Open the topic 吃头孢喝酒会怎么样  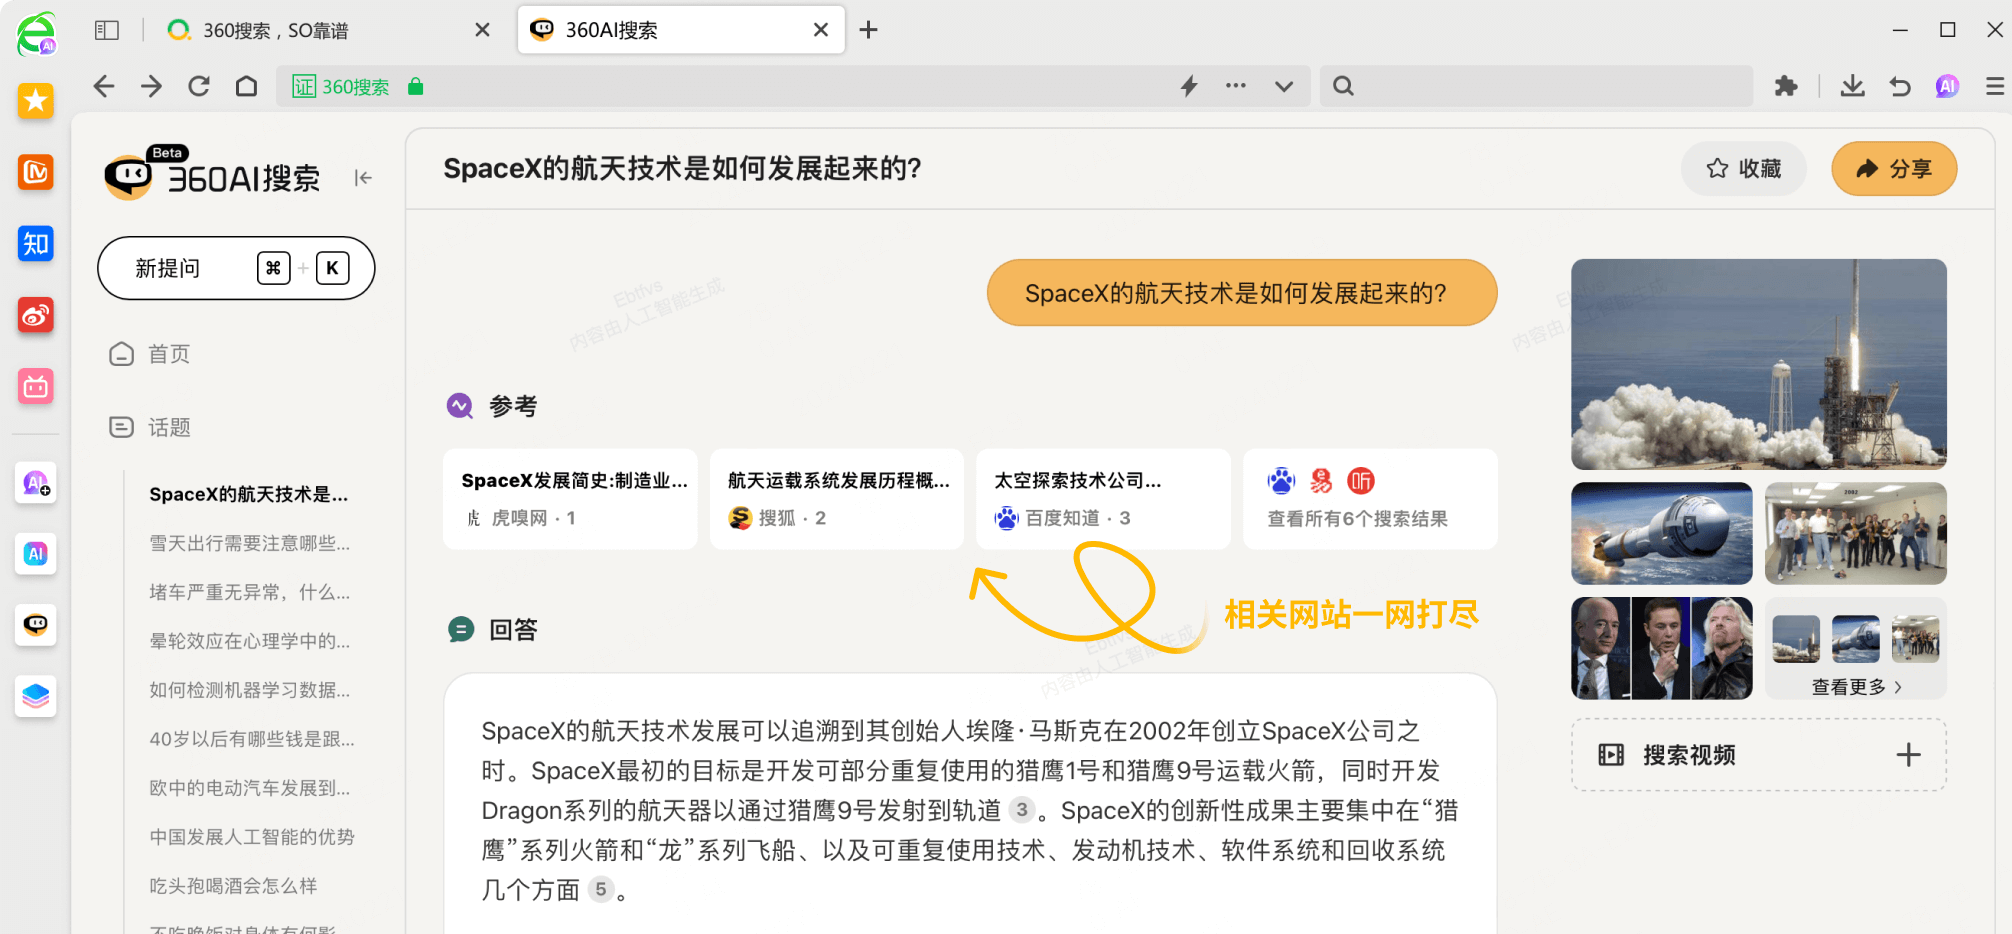pos(233,886)
